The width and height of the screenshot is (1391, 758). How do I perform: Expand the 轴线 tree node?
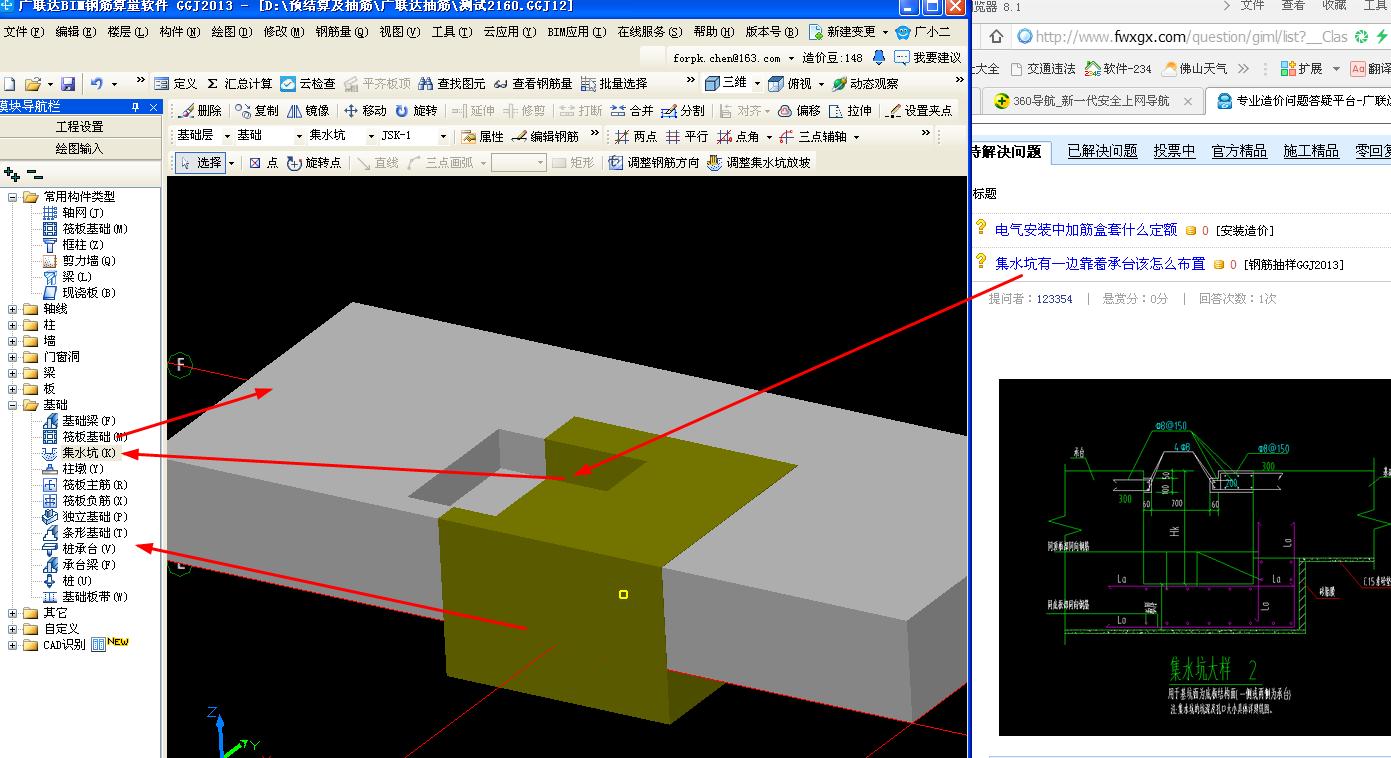pyautogui.click(x=14, y=309)
